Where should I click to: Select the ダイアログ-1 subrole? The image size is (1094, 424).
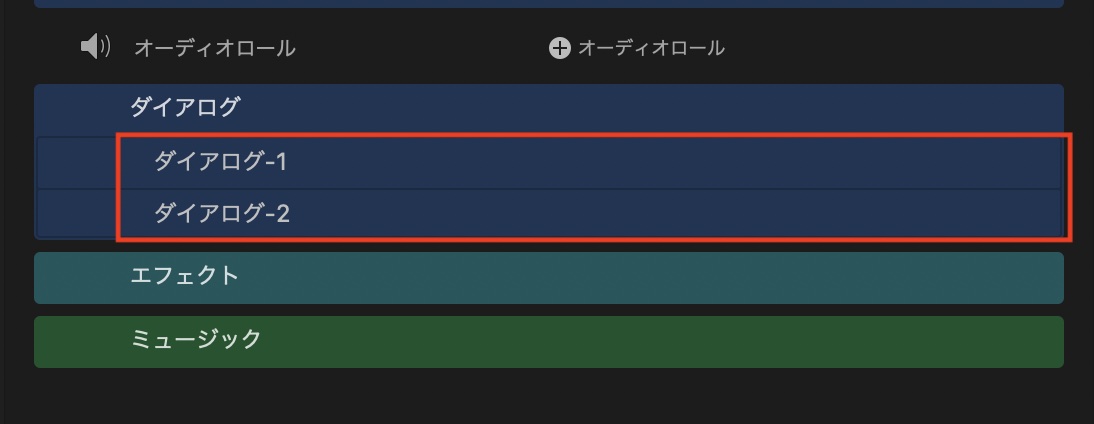[x=590, y=162]
